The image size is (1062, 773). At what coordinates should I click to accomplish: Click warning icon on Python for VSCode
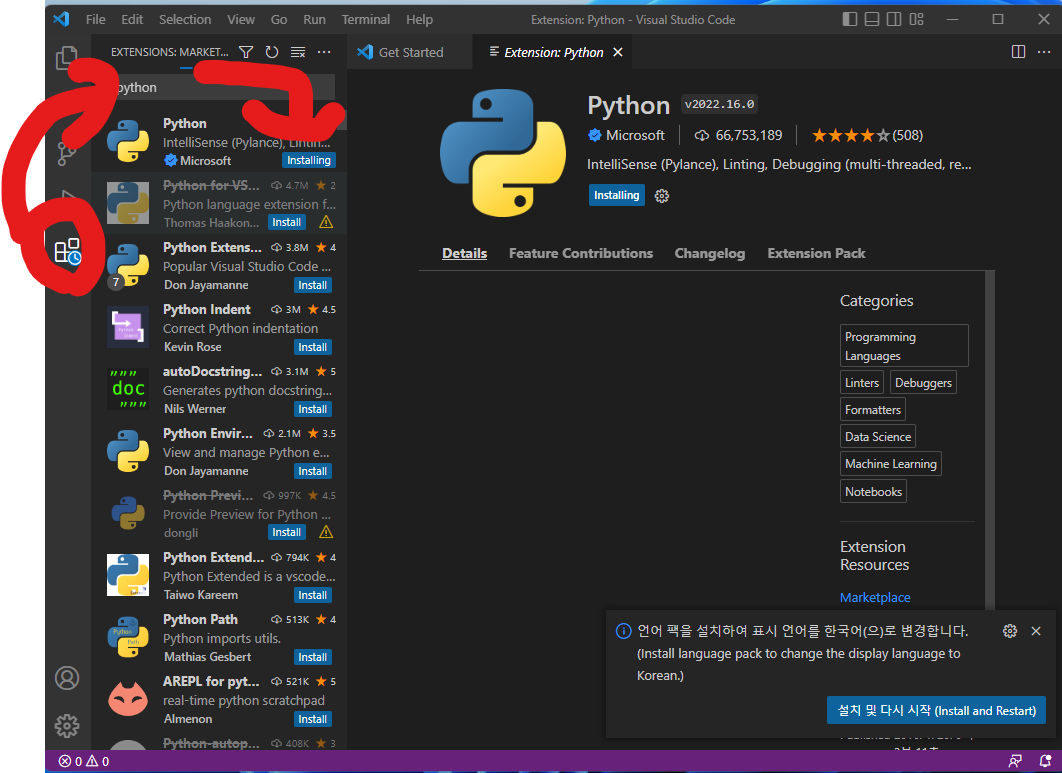pyautogui.click(x=326, y=222)
